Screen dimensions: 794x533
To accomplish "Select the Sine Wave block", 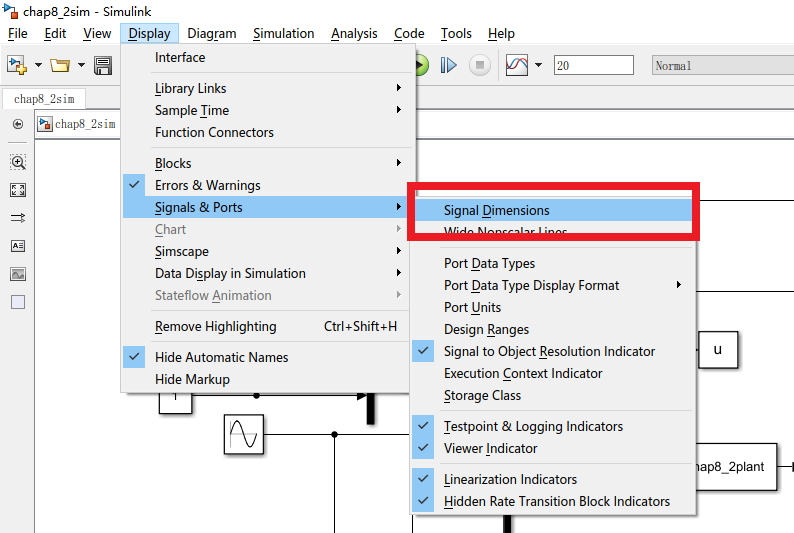I will coord(244,434).
